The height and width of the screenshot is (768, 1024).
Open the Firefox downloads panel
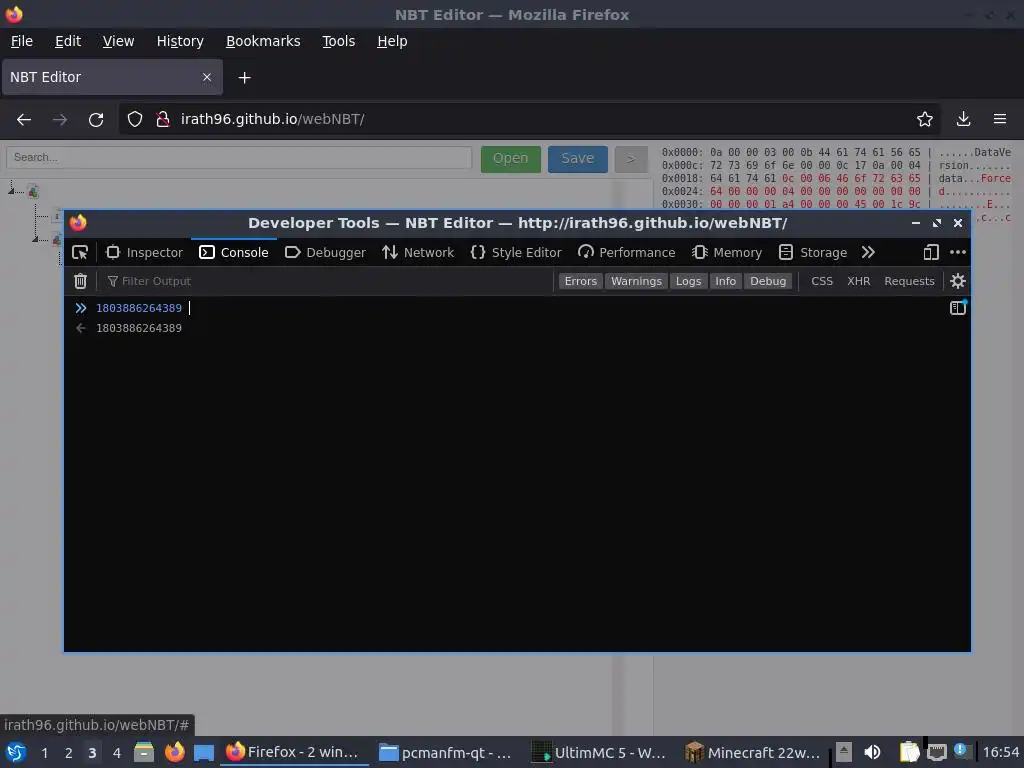pos(963,120)
